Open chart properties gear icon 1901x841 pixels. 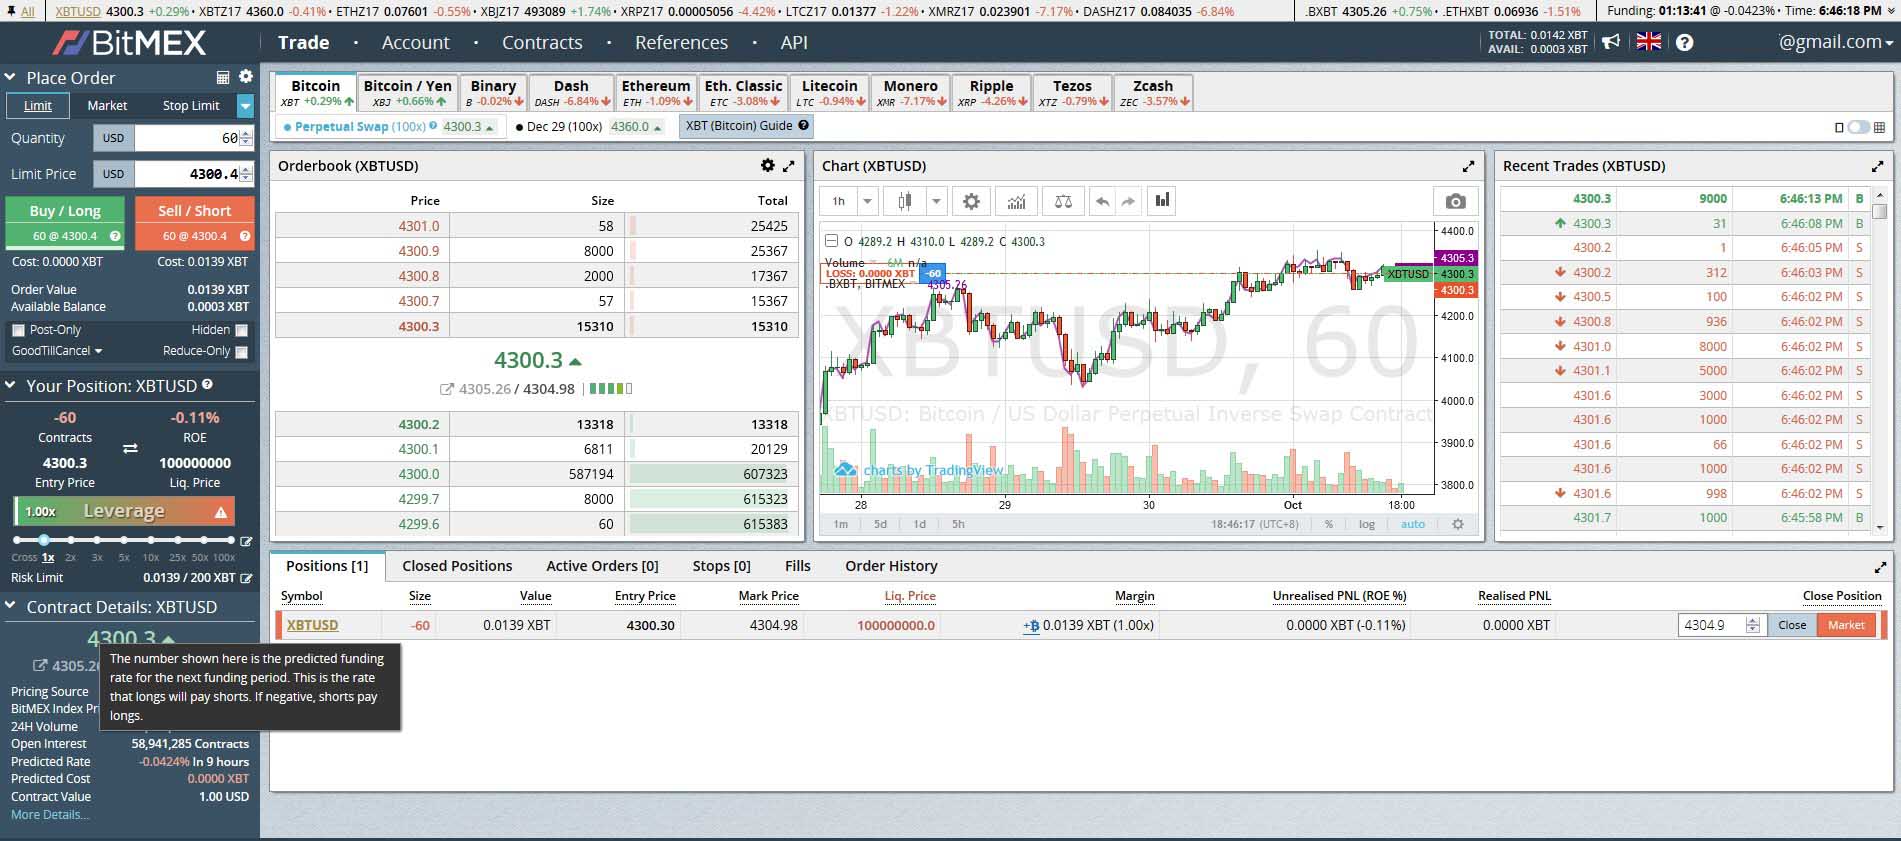click(971, 201)
